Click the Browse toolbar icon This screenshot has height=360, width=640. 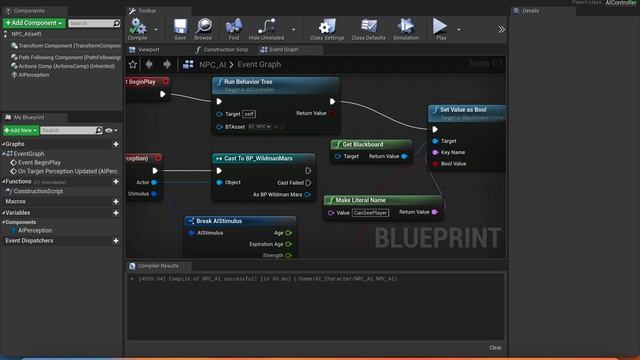tap(203, 29)
